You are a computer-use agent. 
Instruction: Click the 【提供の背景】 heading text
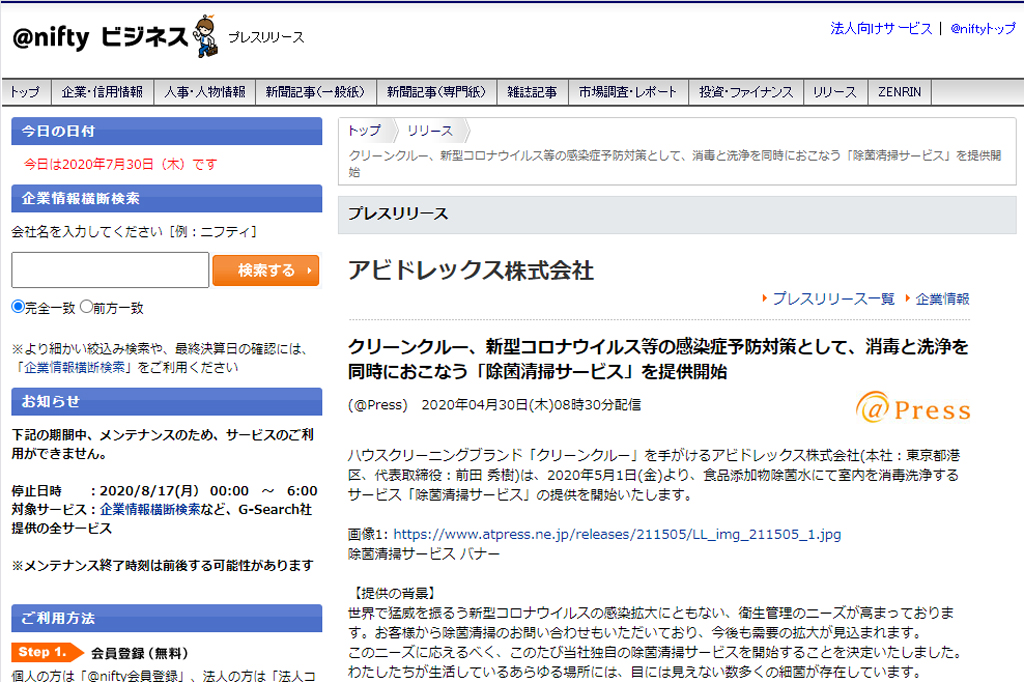[x=392, y=593]
